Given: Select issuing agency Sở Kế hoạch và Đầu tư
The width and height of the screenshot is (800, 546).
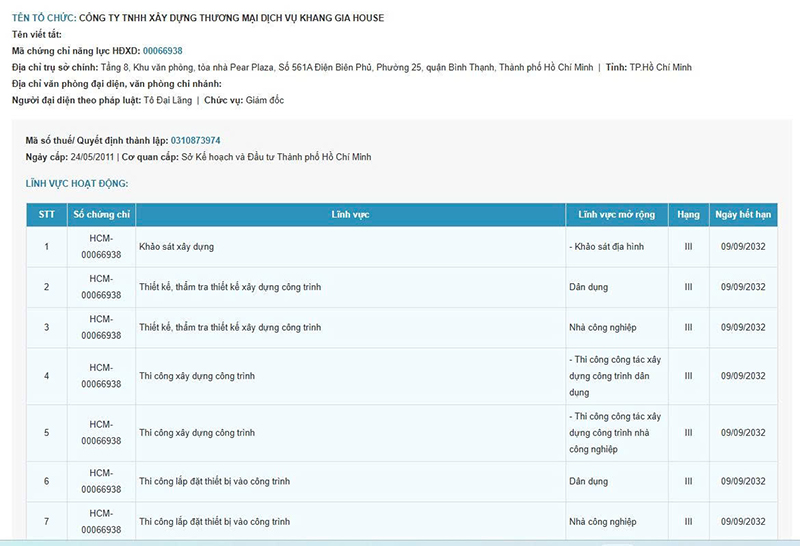Looking at the screenshot, I should pos(276,157).
